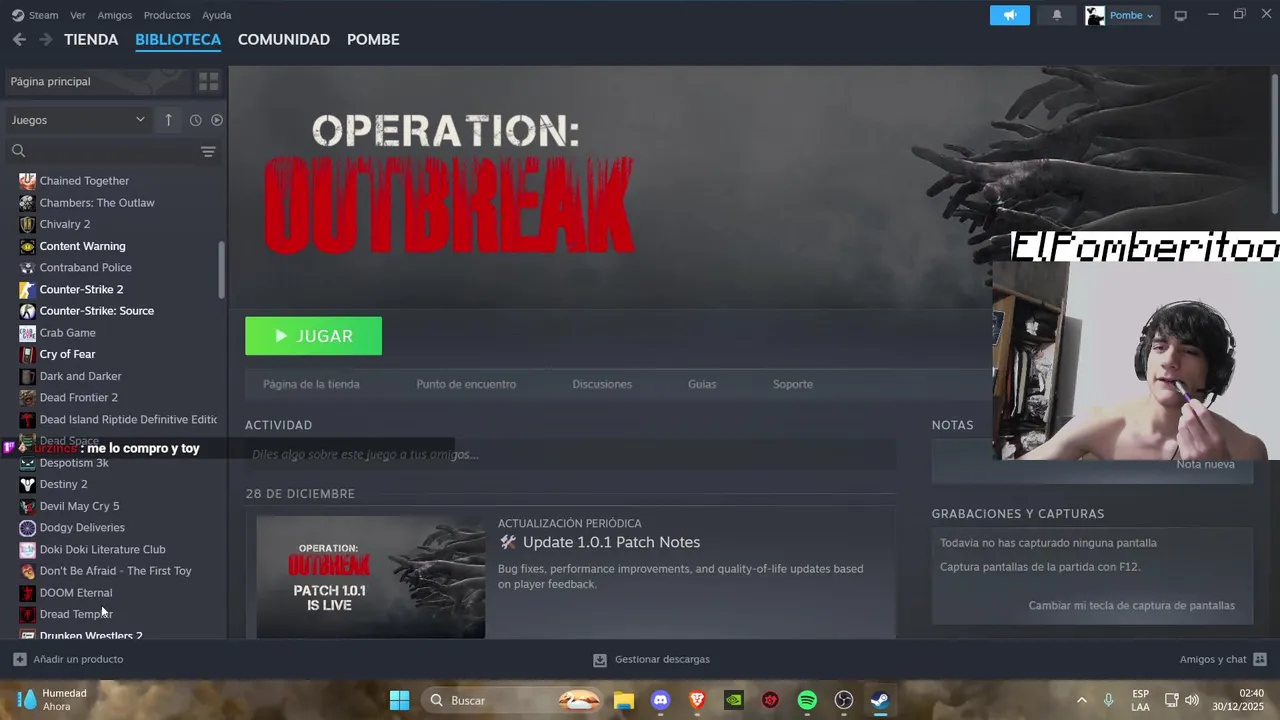Open Windows Start menu
This screenshot has width=1280, height=720.
[x=399, y=700]
